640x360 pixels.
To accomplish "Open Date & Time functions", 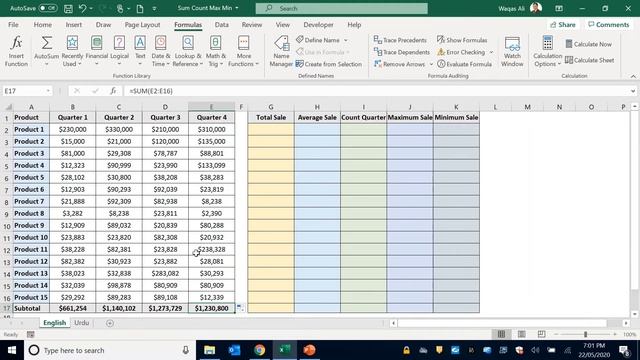I will coord(160,51).
